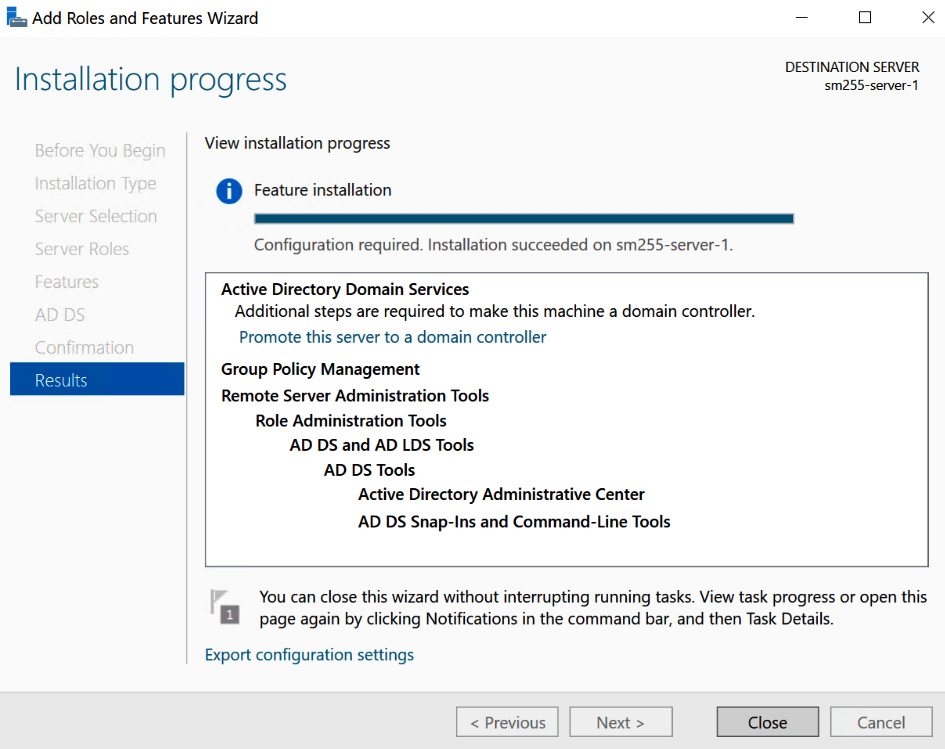Click the notice about closing the wizard

(x=593, y=608)
